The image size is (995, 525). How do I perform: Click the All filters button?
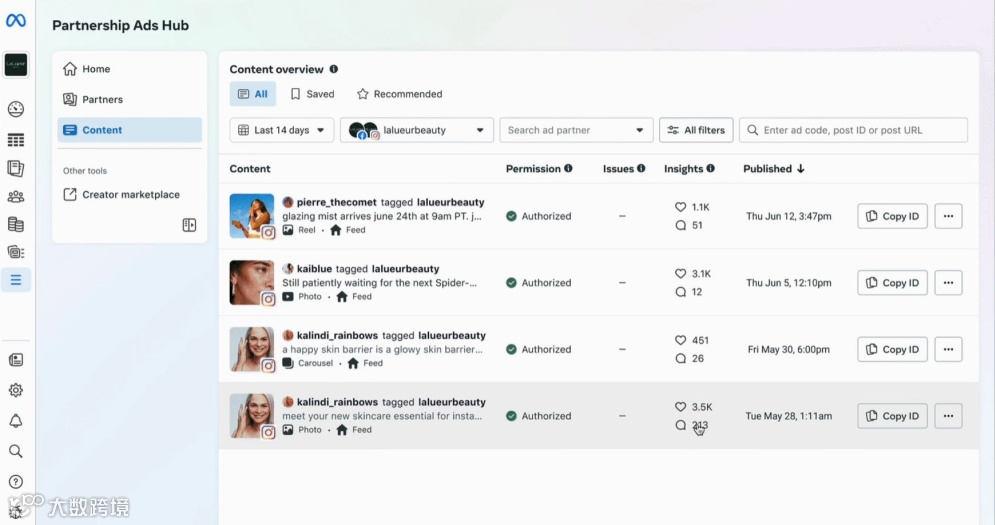coord(696,130)
